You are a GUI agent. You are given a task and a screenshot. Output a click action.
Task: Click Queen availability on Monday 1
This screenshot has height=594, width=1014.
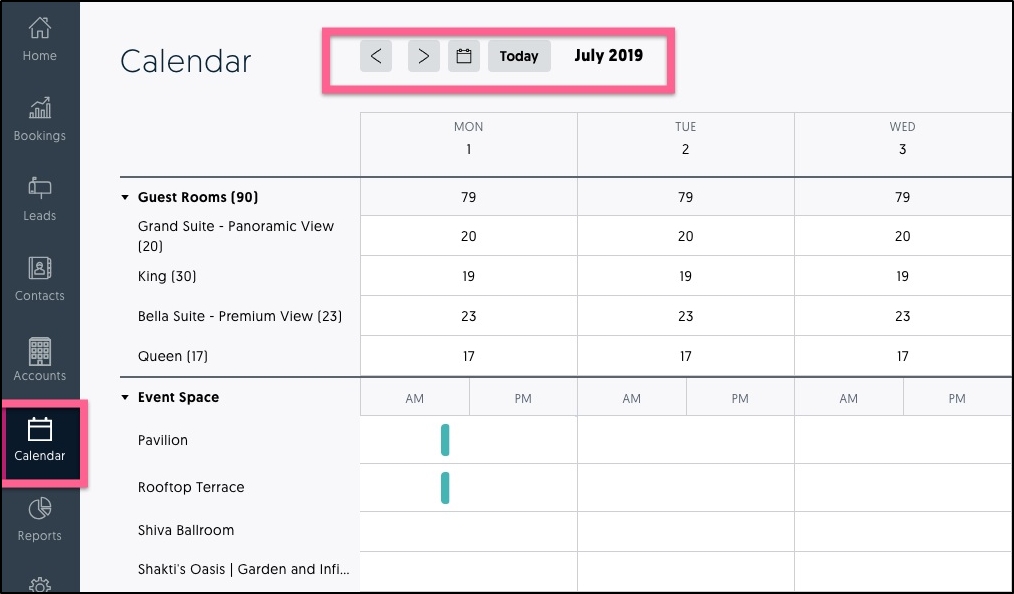pyautogui.click(x=468, y=356)
